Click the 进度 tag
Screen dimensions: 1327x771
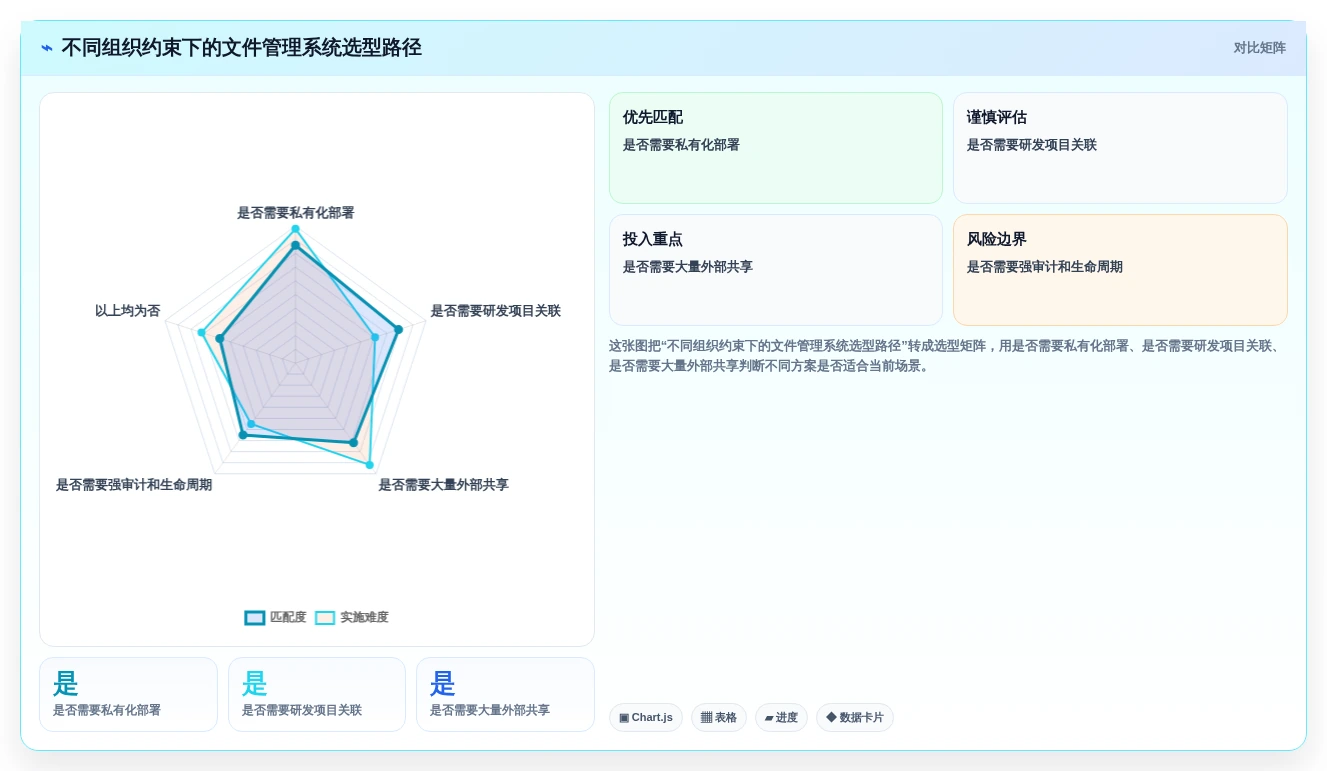click(x=781, y=718)
